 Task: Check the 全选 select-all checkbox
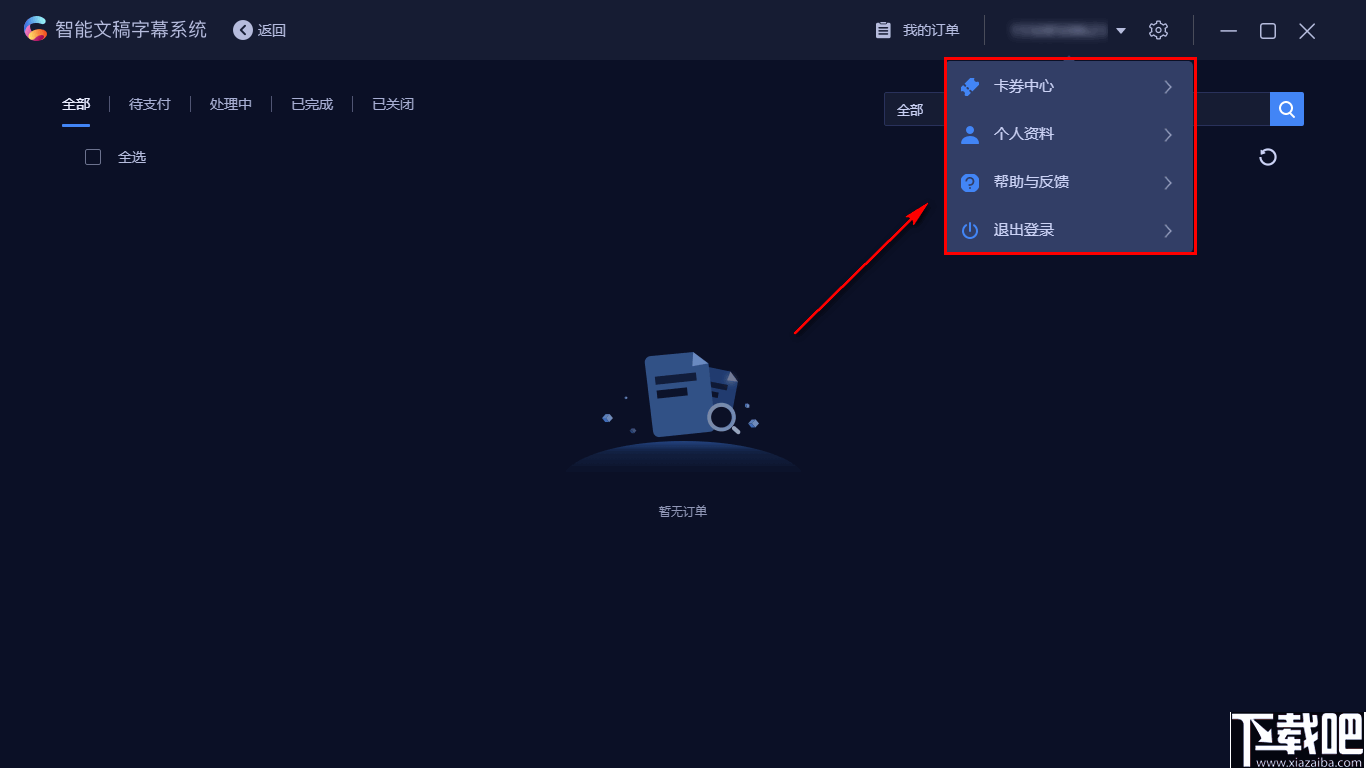pos(92,156)
